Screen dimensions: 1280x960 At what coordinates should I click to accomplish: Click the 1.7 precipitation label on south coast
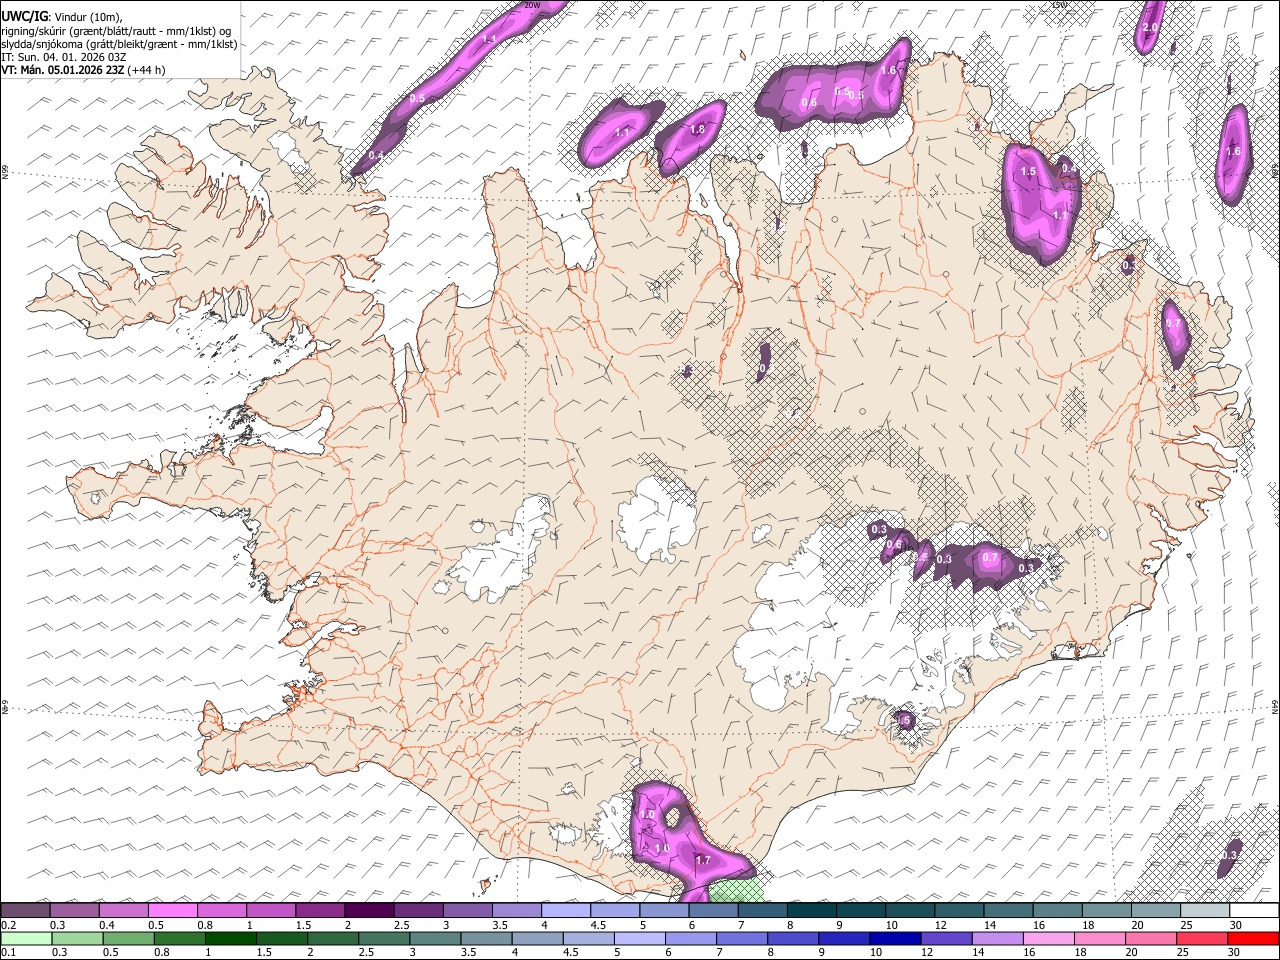pyautogui.click(x=703, y=860)
